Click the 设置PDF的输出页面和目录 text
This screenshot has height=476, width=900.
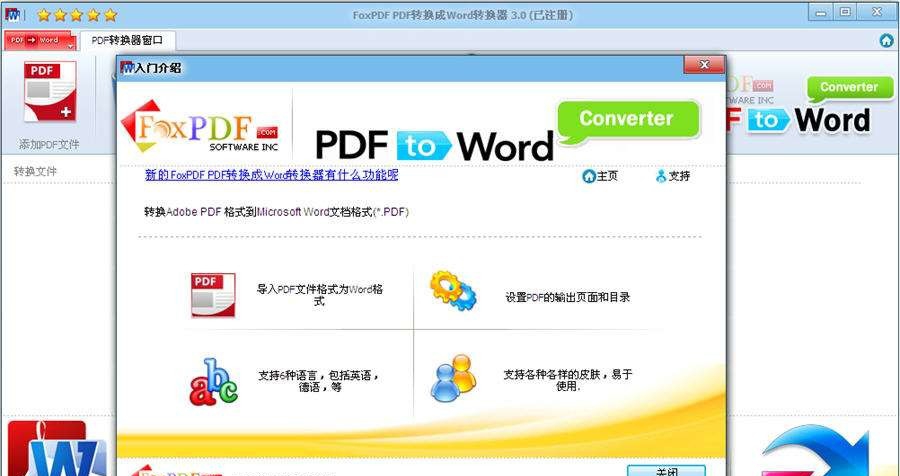(568, 297)
